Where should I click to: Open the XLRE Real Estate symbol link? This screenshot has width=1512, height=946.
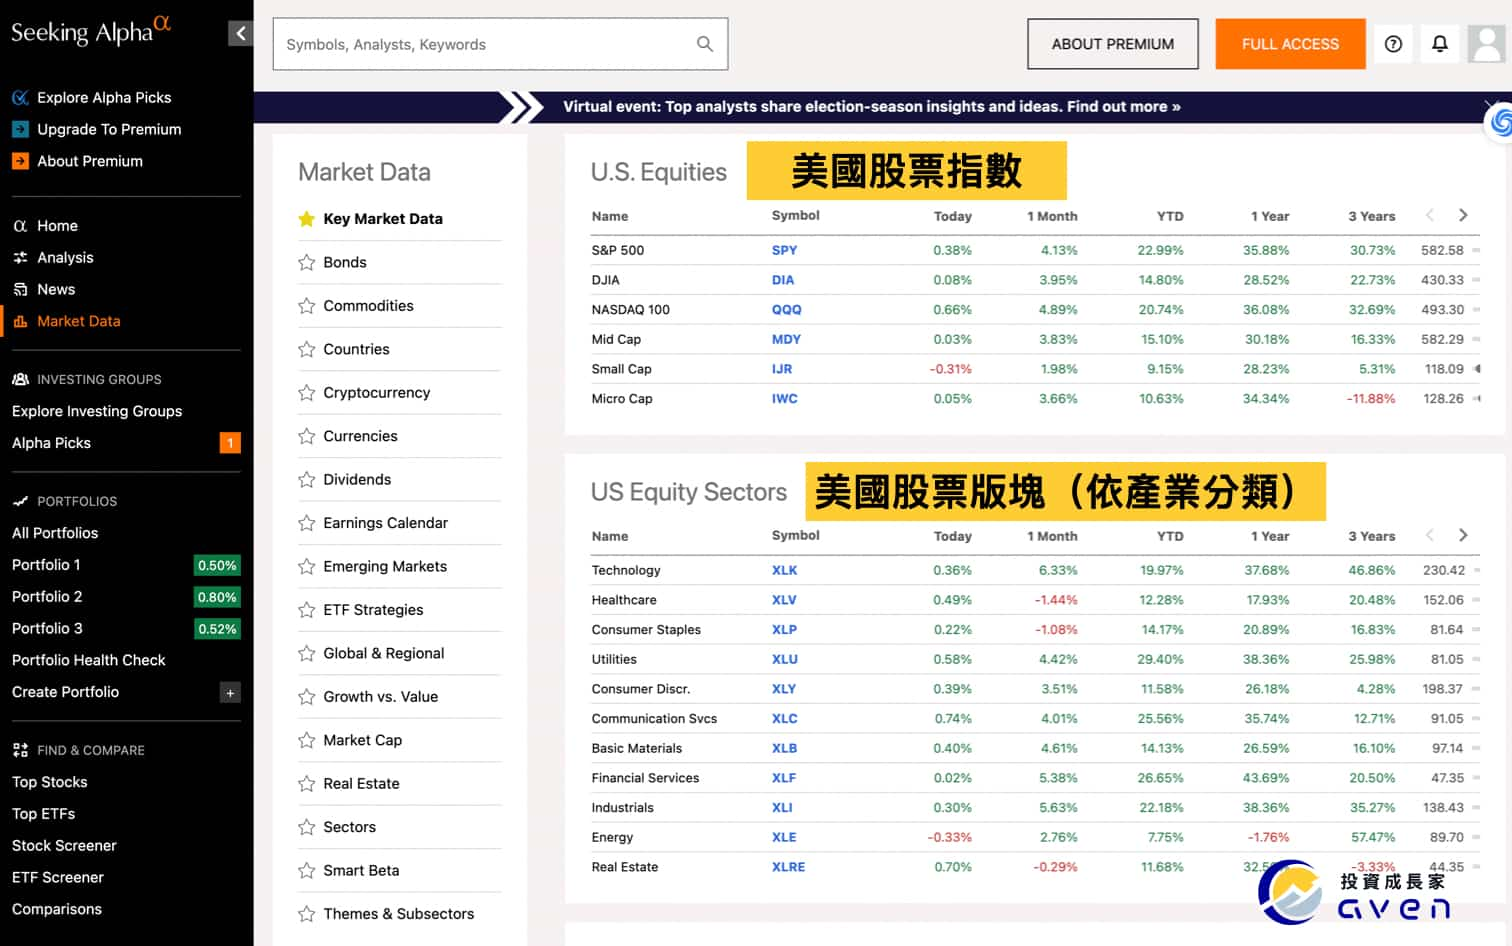tap(788, 867)
